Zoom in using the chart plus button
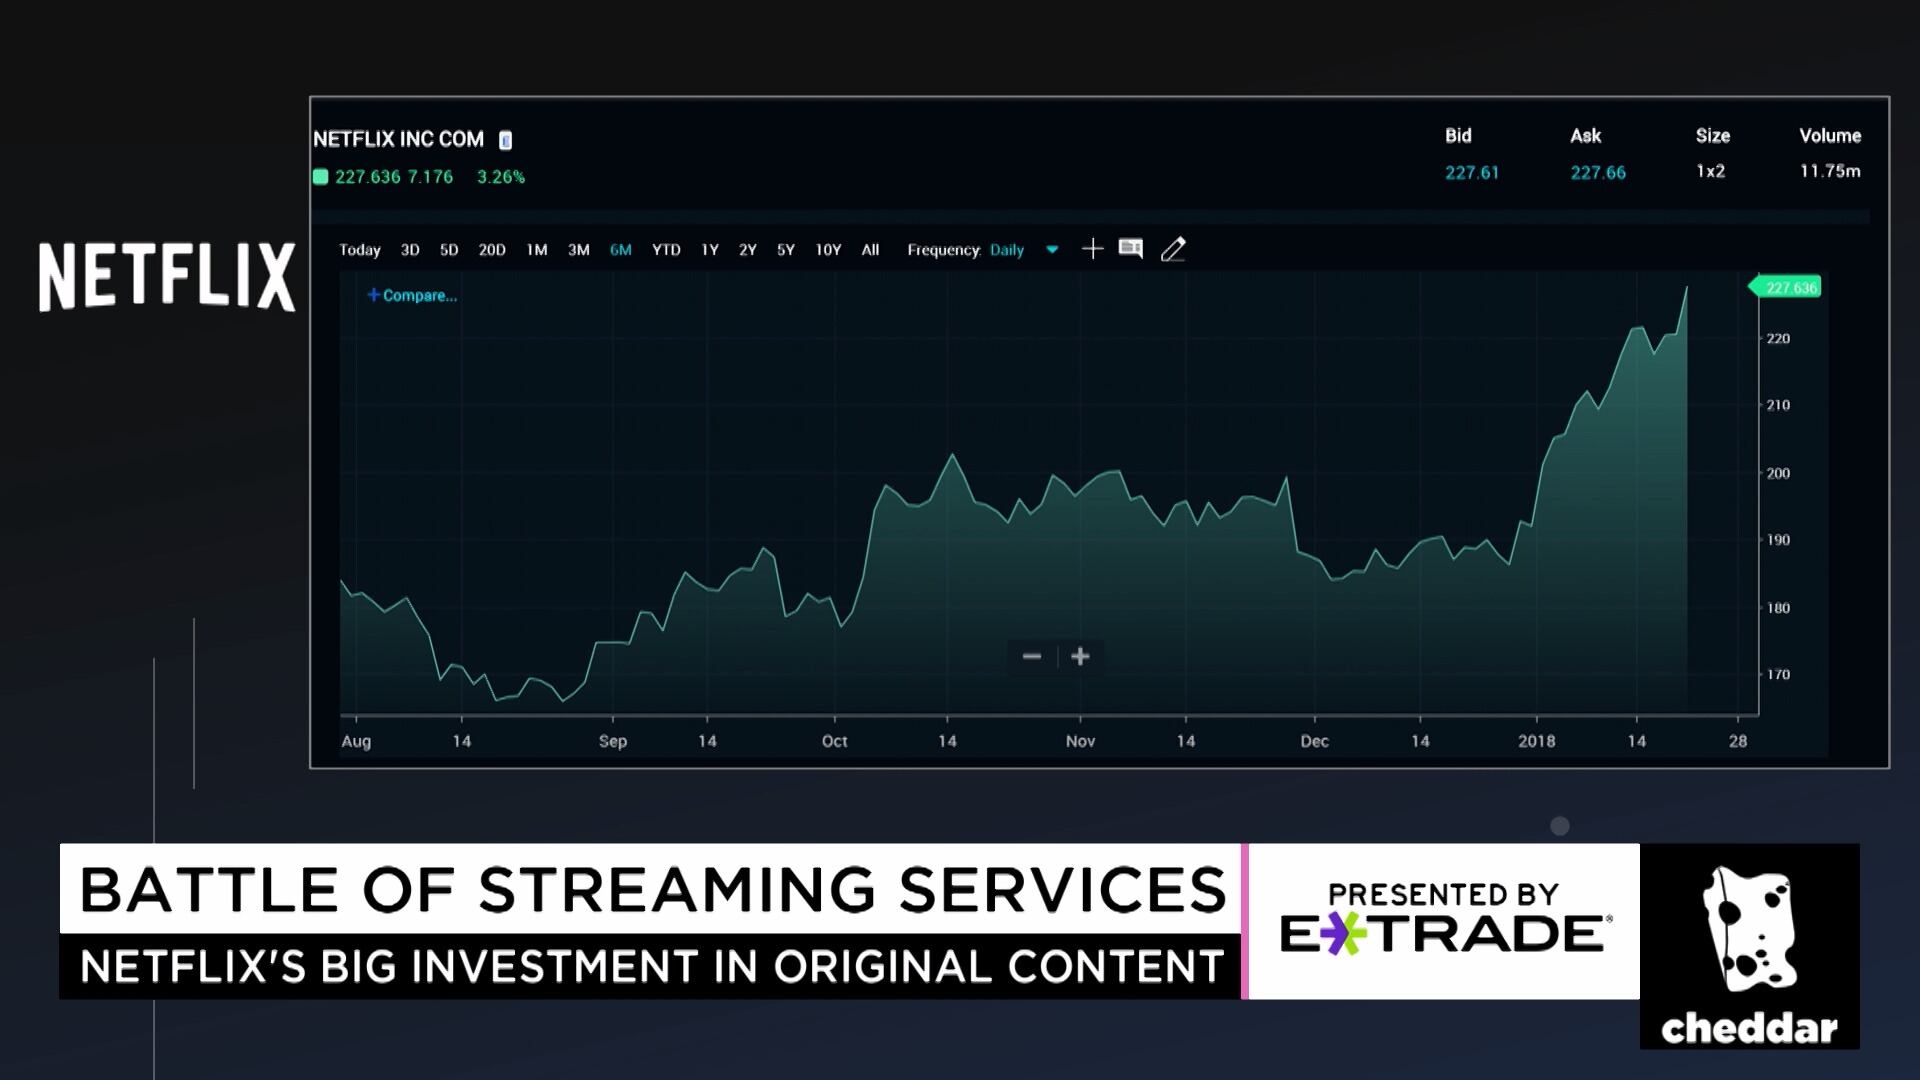1920x1080 pixels. tap(1080, 657)
